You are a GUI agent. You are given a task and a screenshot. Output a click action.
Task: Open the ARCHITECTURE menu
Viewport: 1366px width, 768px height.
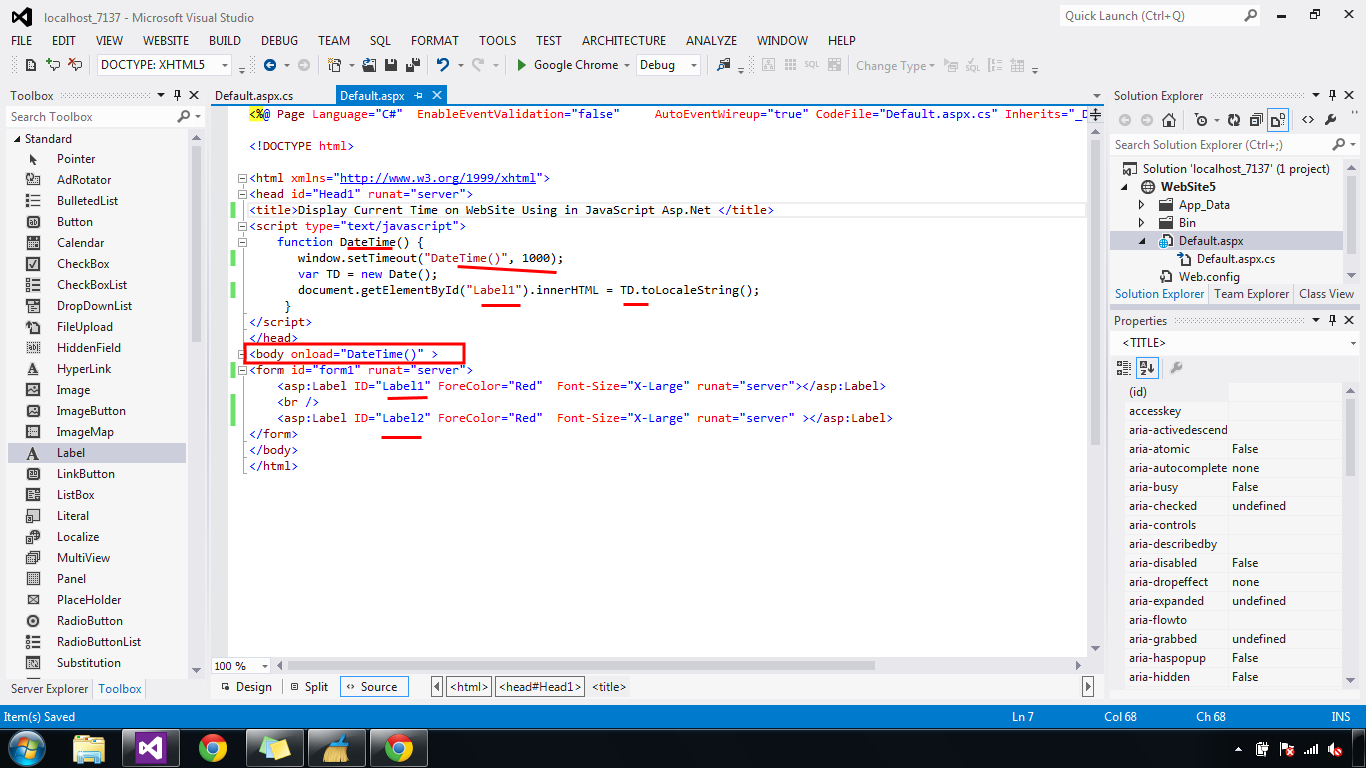[x=623, y=40]
